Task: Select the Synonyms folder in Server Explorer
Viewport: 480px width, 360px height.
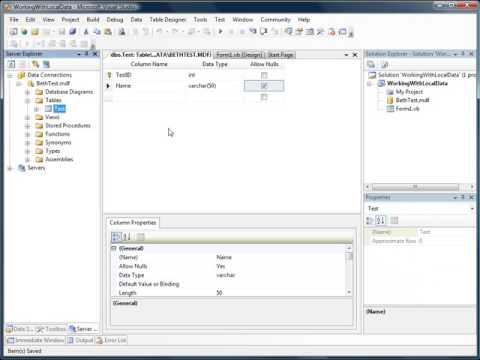Action: (58, 143)
